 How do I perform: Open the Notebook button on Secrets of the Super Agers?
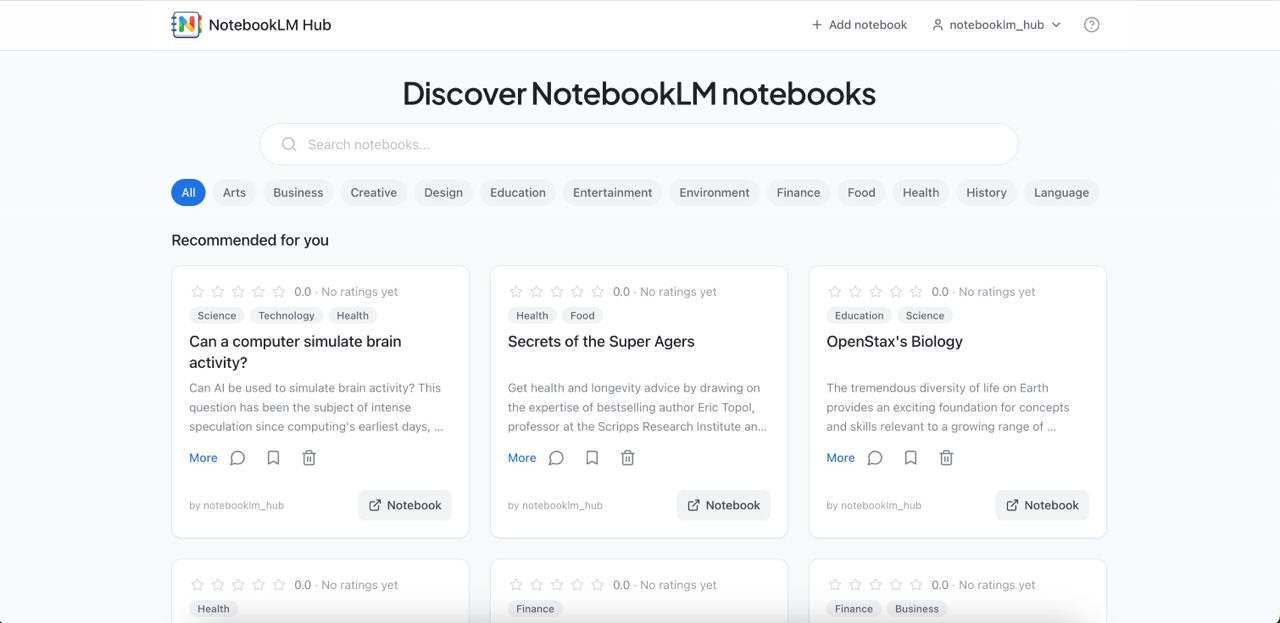point(723,505)
